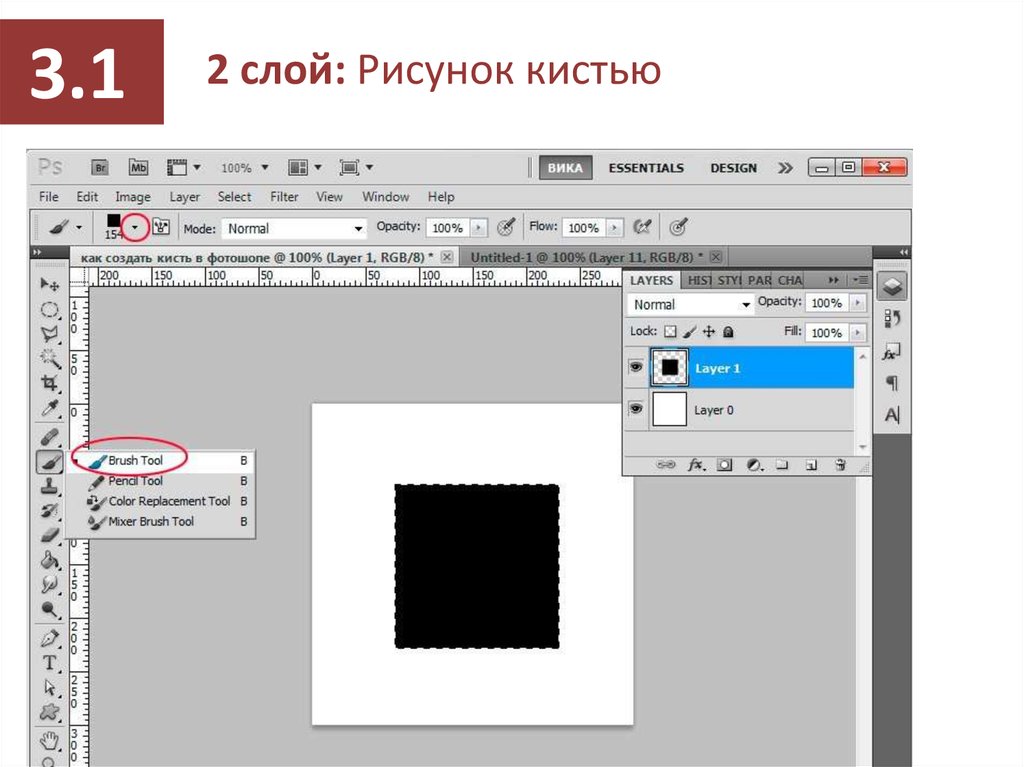1024x767 pixels.
Task: Pick the Eyedropper tool
Action: [x=49, y=409]
